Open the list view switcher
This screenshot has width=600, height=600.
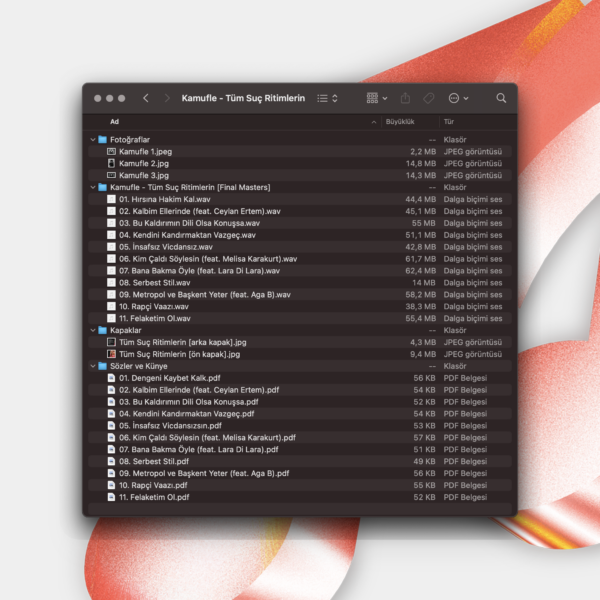[x=327, y=99]
